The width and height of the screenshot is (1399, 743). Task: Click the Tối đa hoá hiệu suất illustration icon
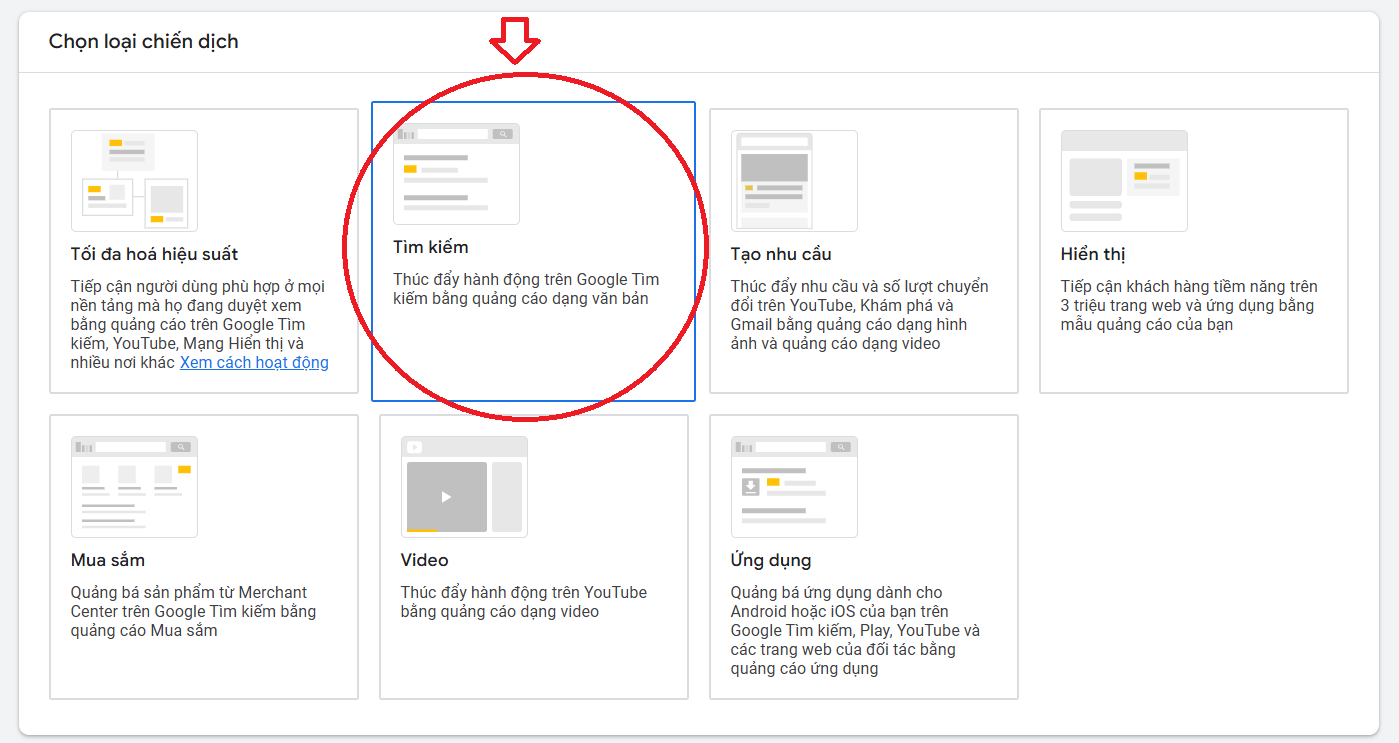(134, 181)
